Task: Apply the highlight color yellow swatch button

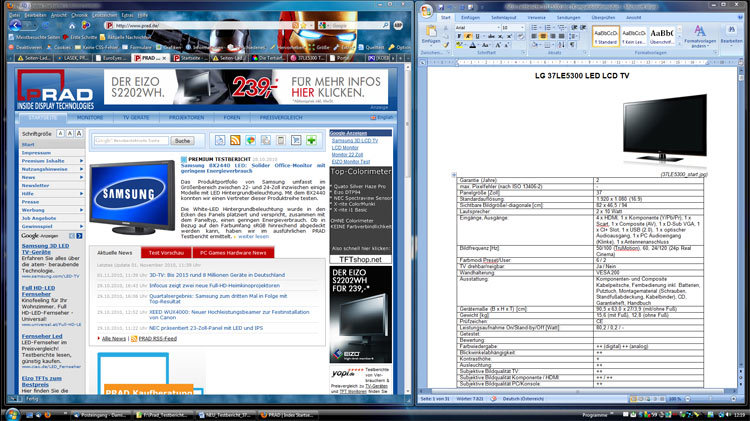Action: (459, 45)
